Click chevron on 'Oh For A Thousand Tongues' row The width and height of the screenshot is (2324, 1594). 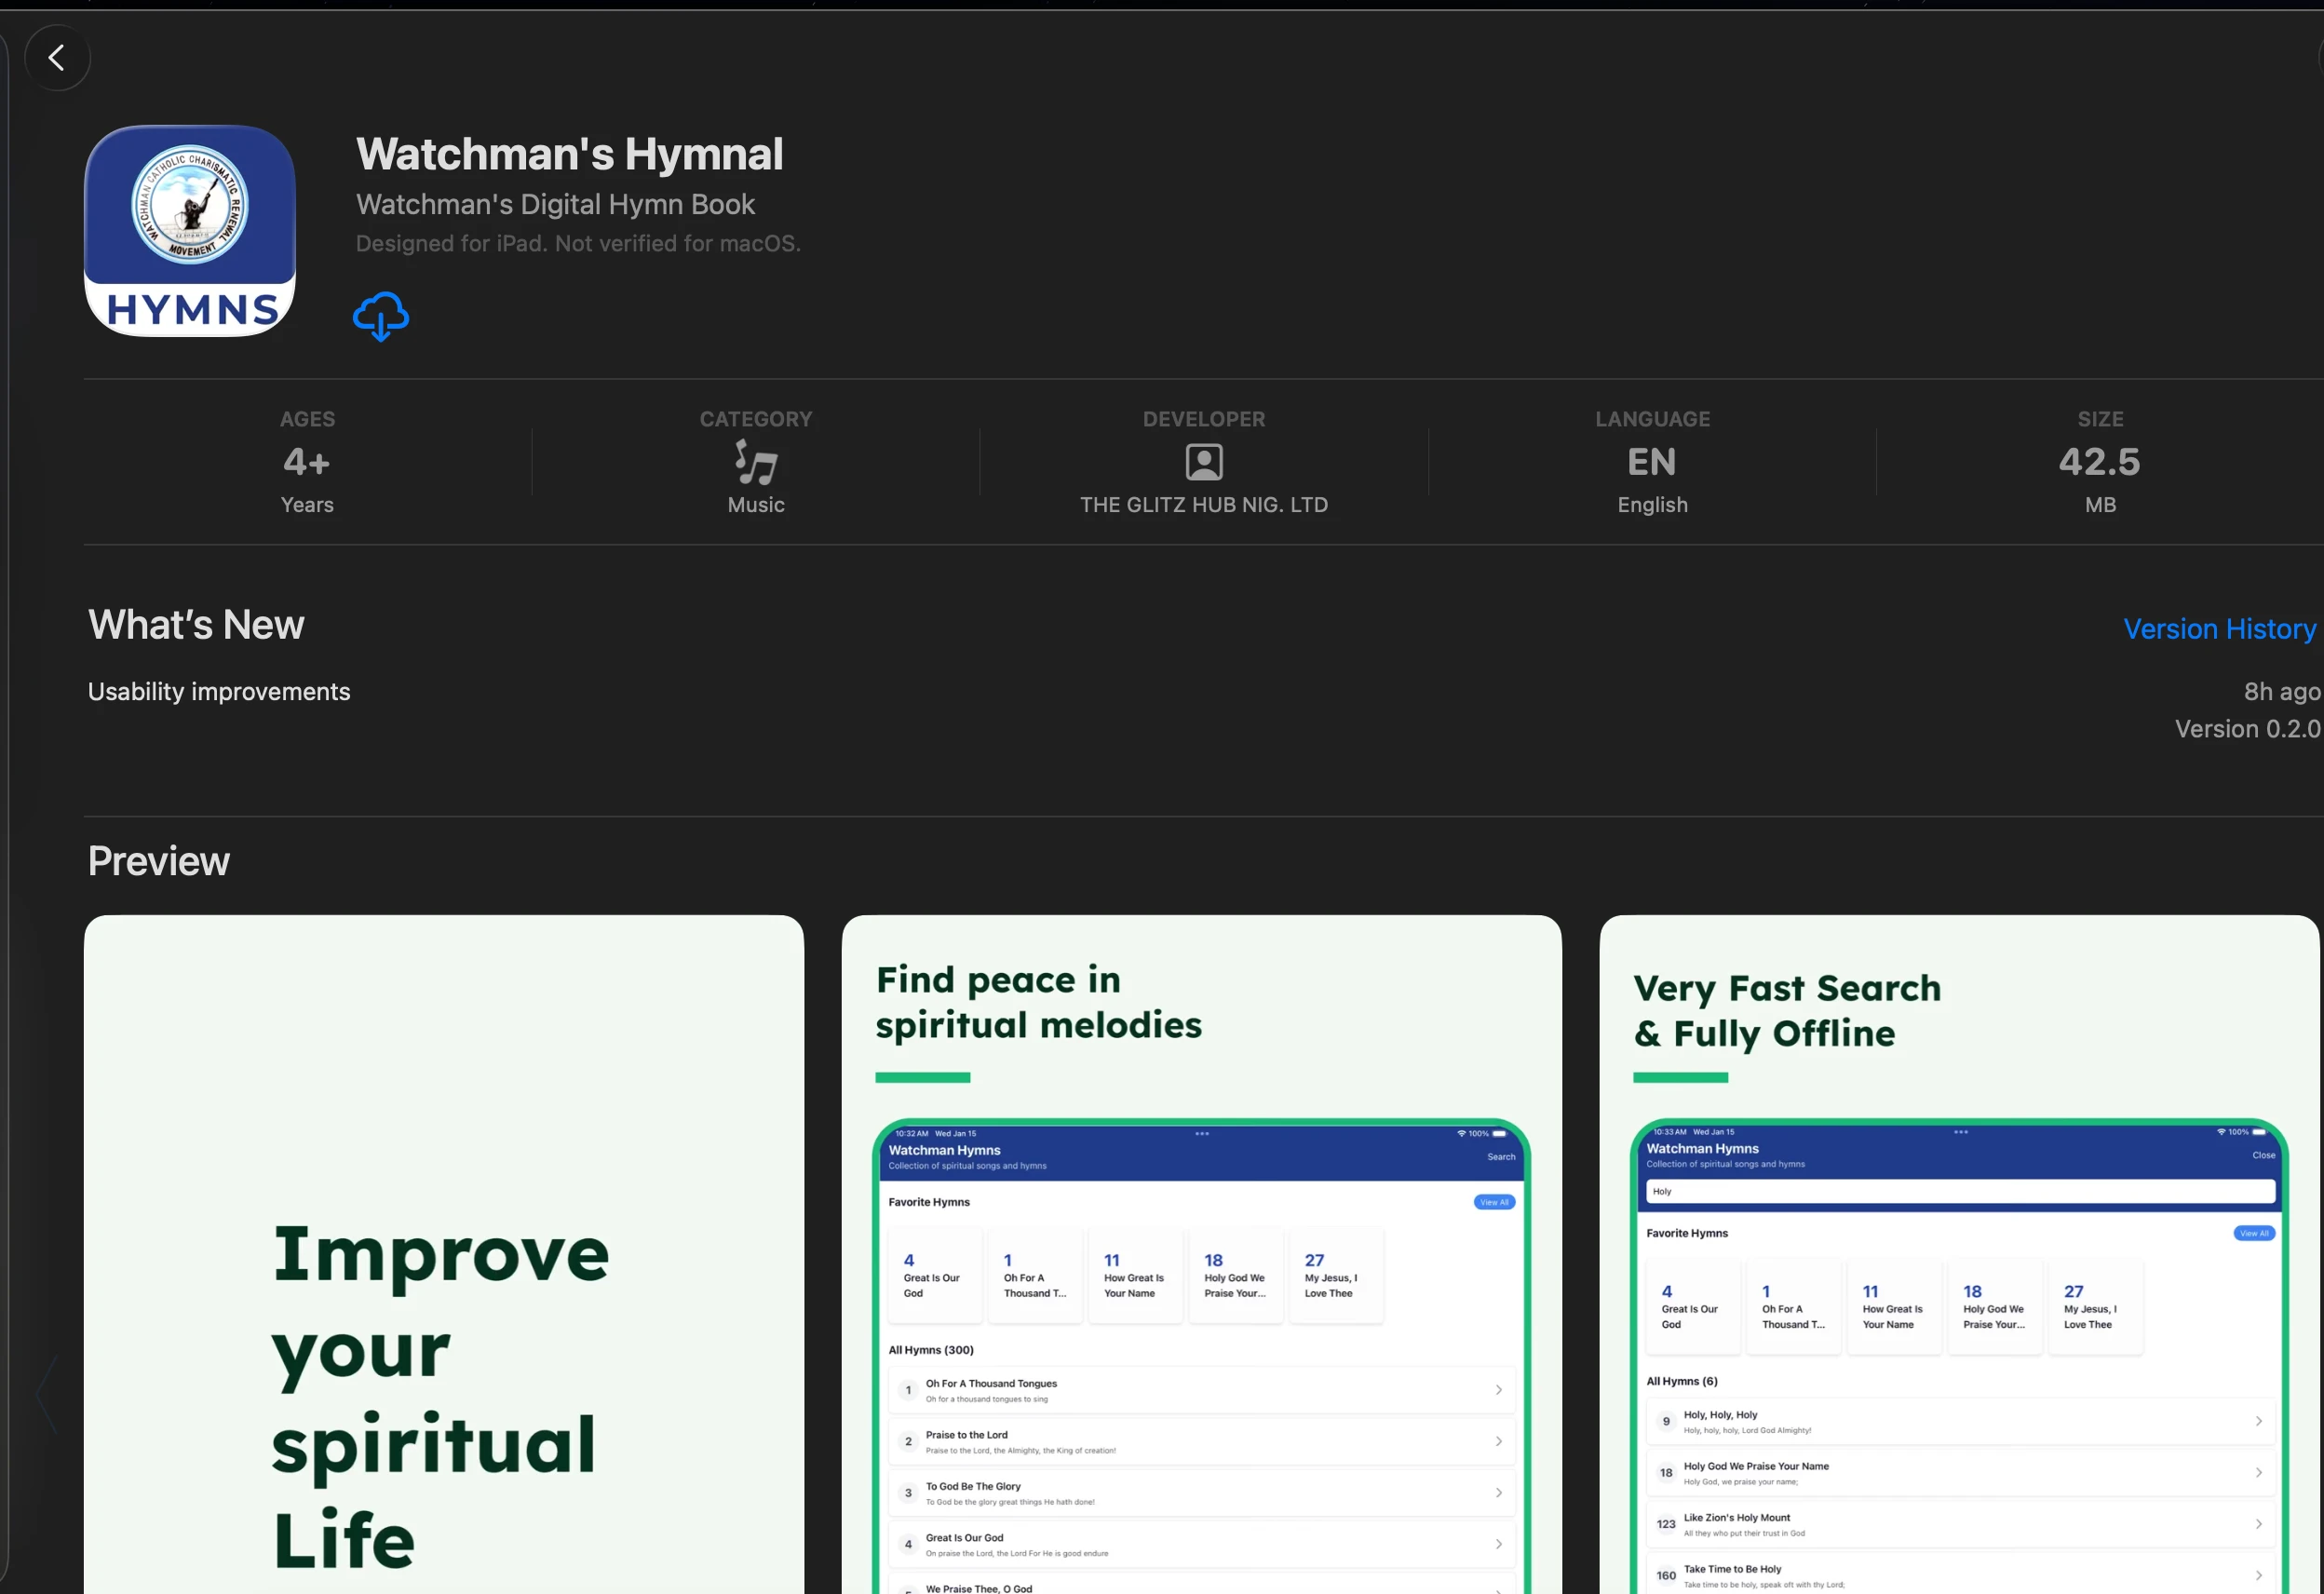(x=1498, y=1390)
